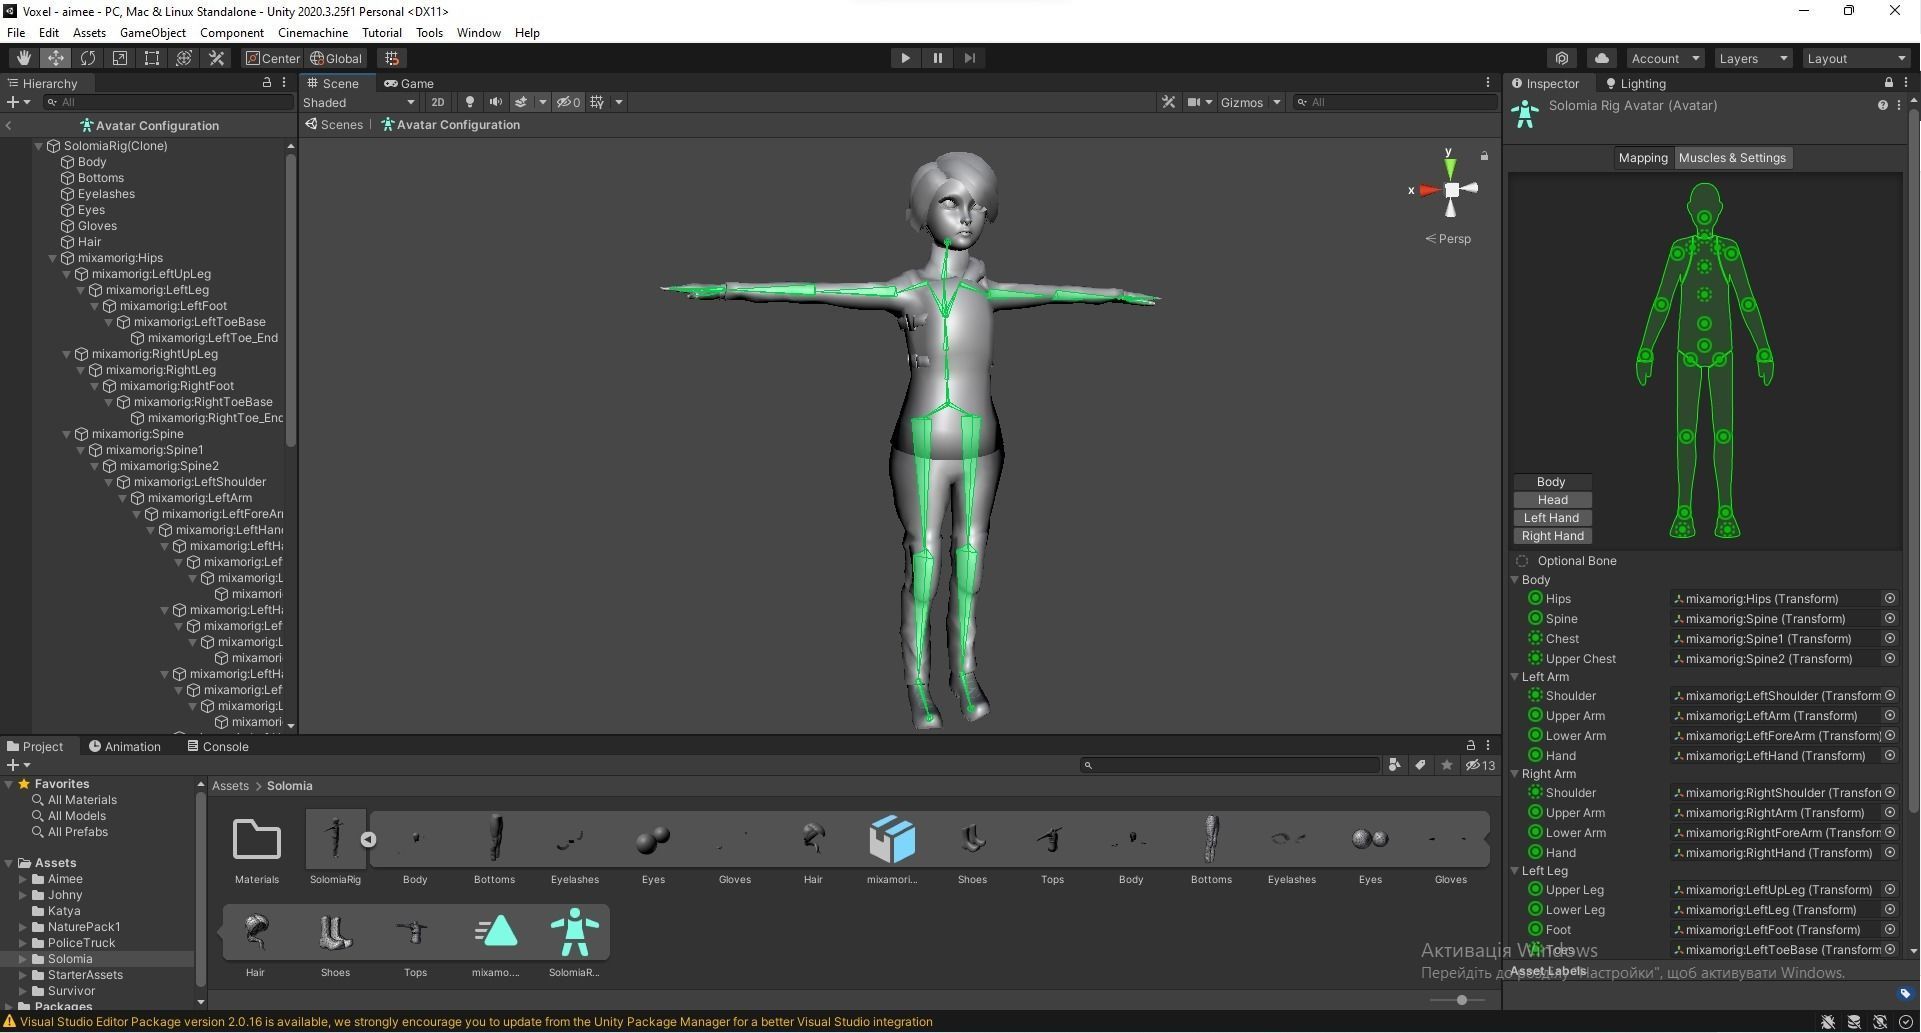Screen dimensions: 1921x1033
Task: Filter project search by label icon
Action: [1420, 765]
